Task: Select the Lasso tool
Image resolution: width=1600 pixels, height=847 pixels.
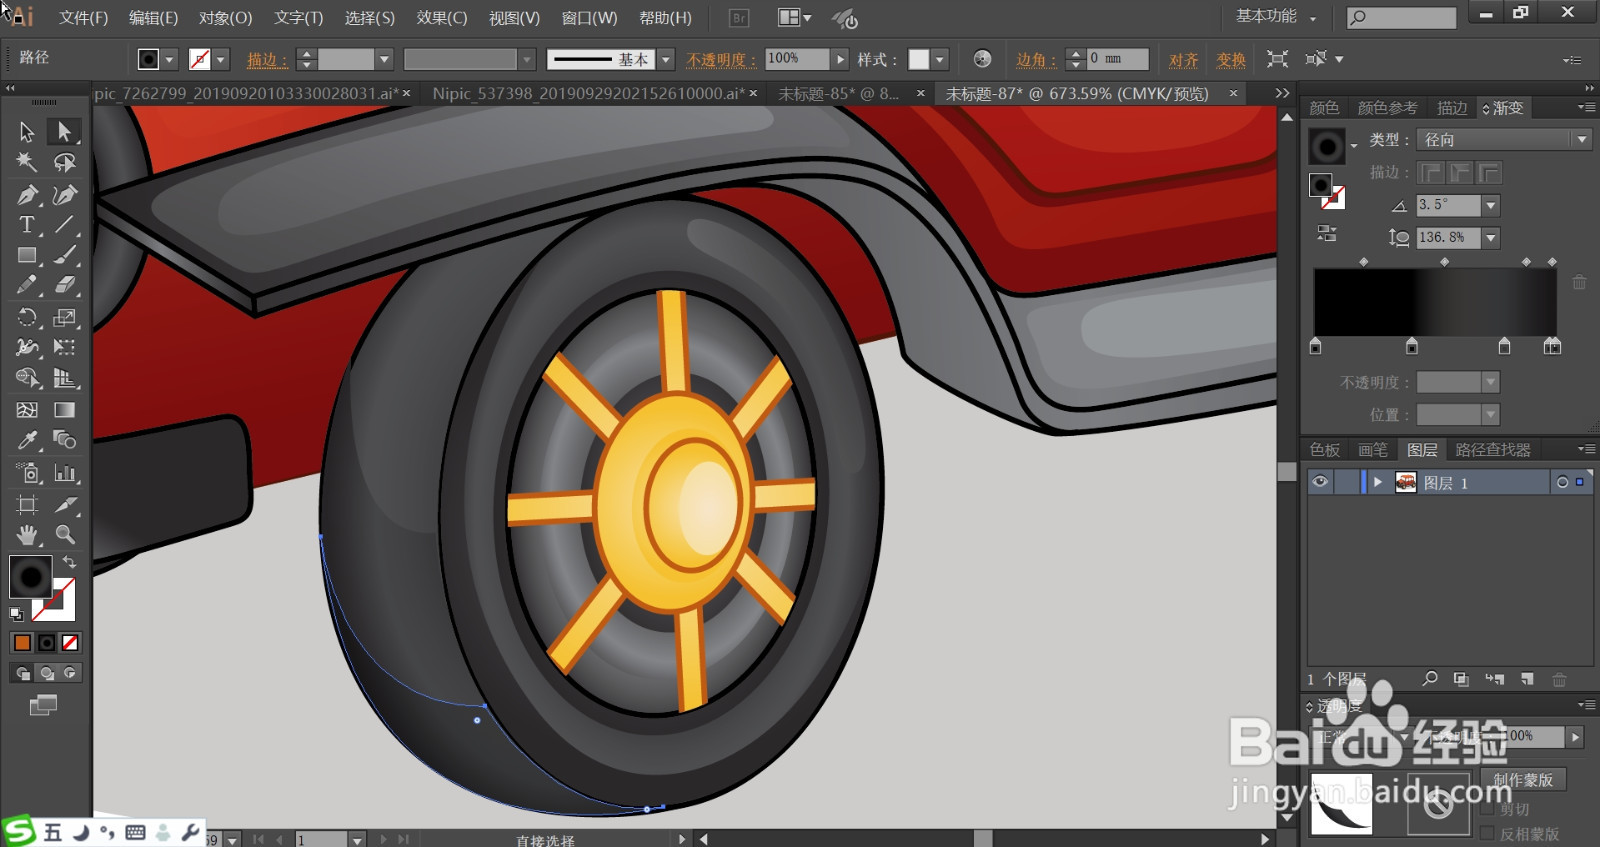Action: 64,162
